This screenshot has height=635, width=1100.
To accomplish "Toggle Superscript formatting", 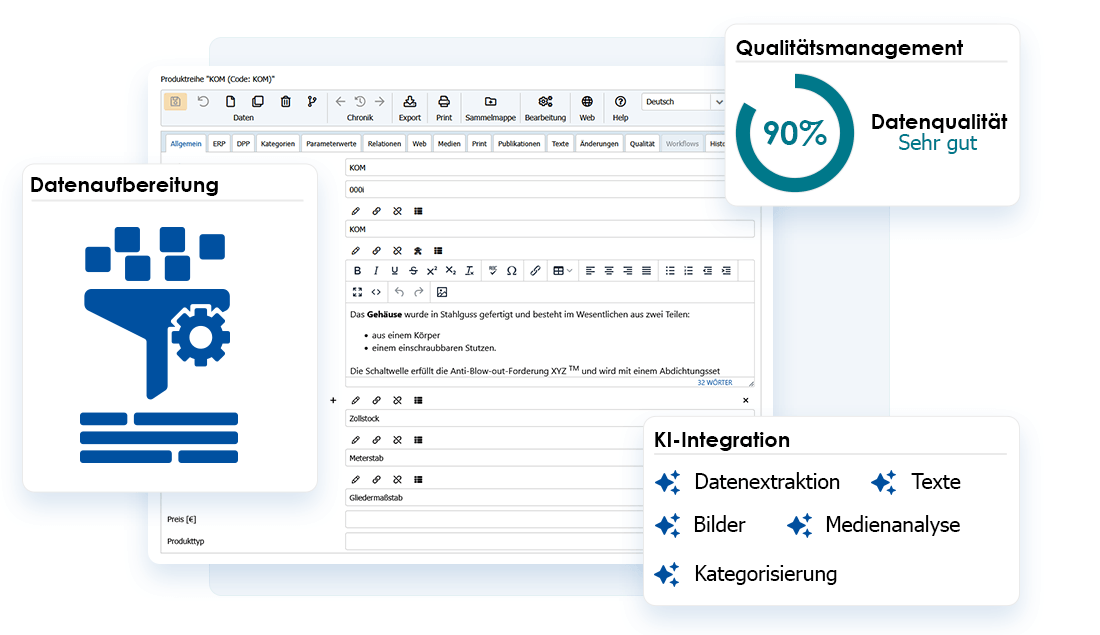I will point(431,271).
